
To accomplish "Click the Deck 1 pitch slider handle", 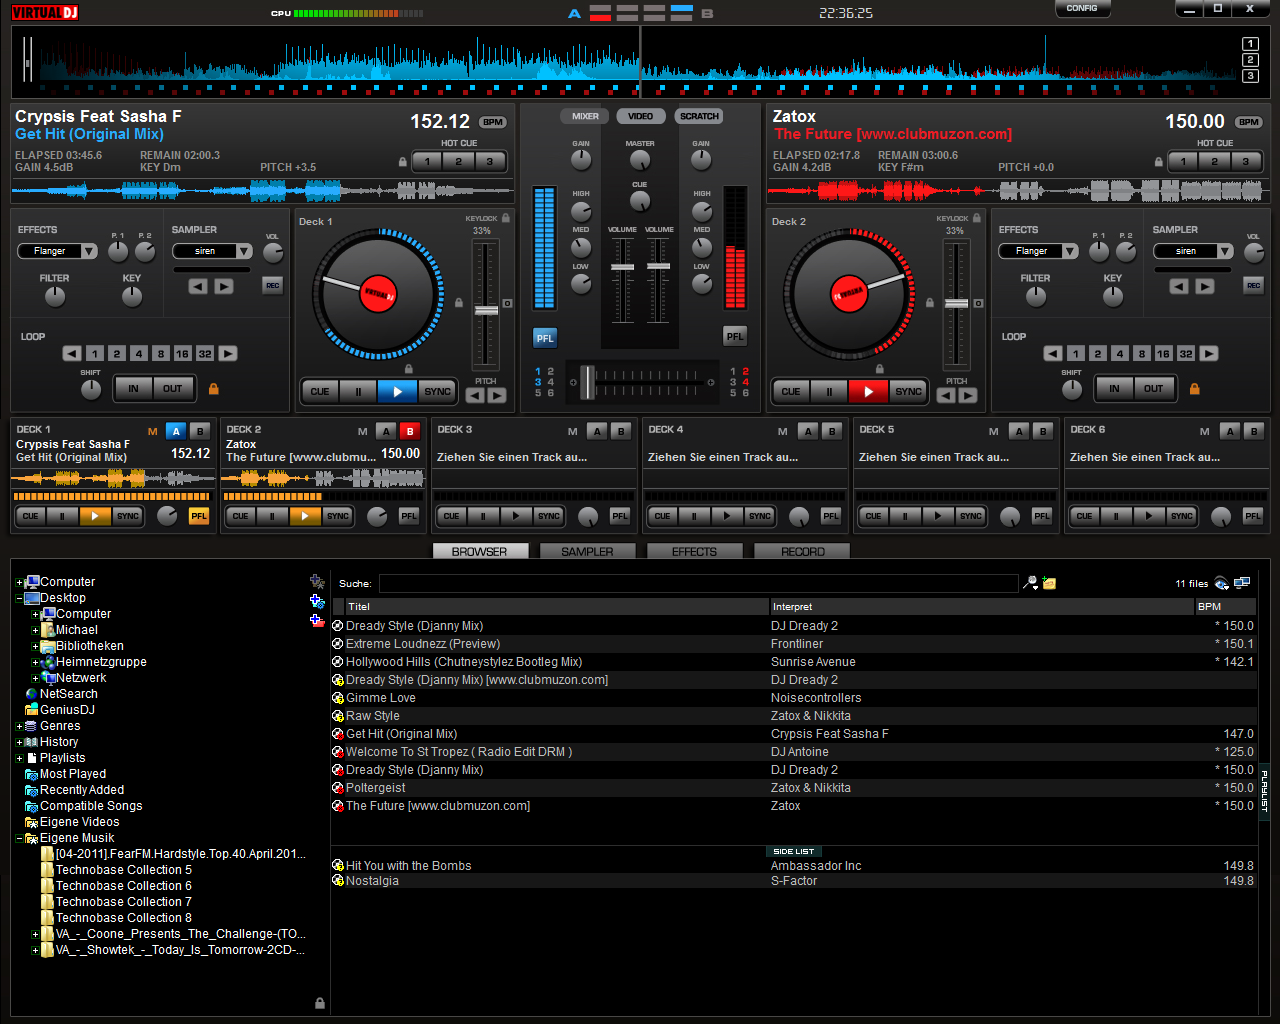I will [x=486, y=311].
